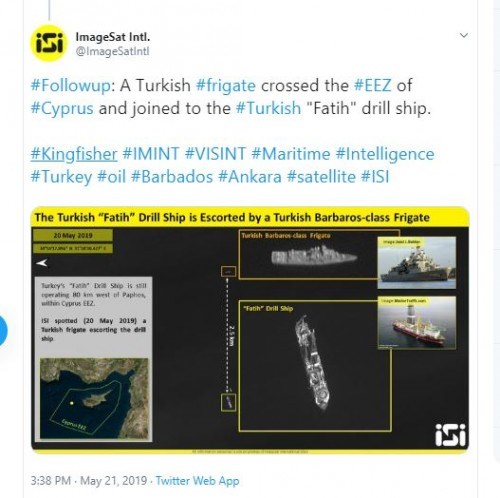This screenshot has width=500, height=498.
Task: Click the #satellite hashtag
Action: (x=321, y=177)
